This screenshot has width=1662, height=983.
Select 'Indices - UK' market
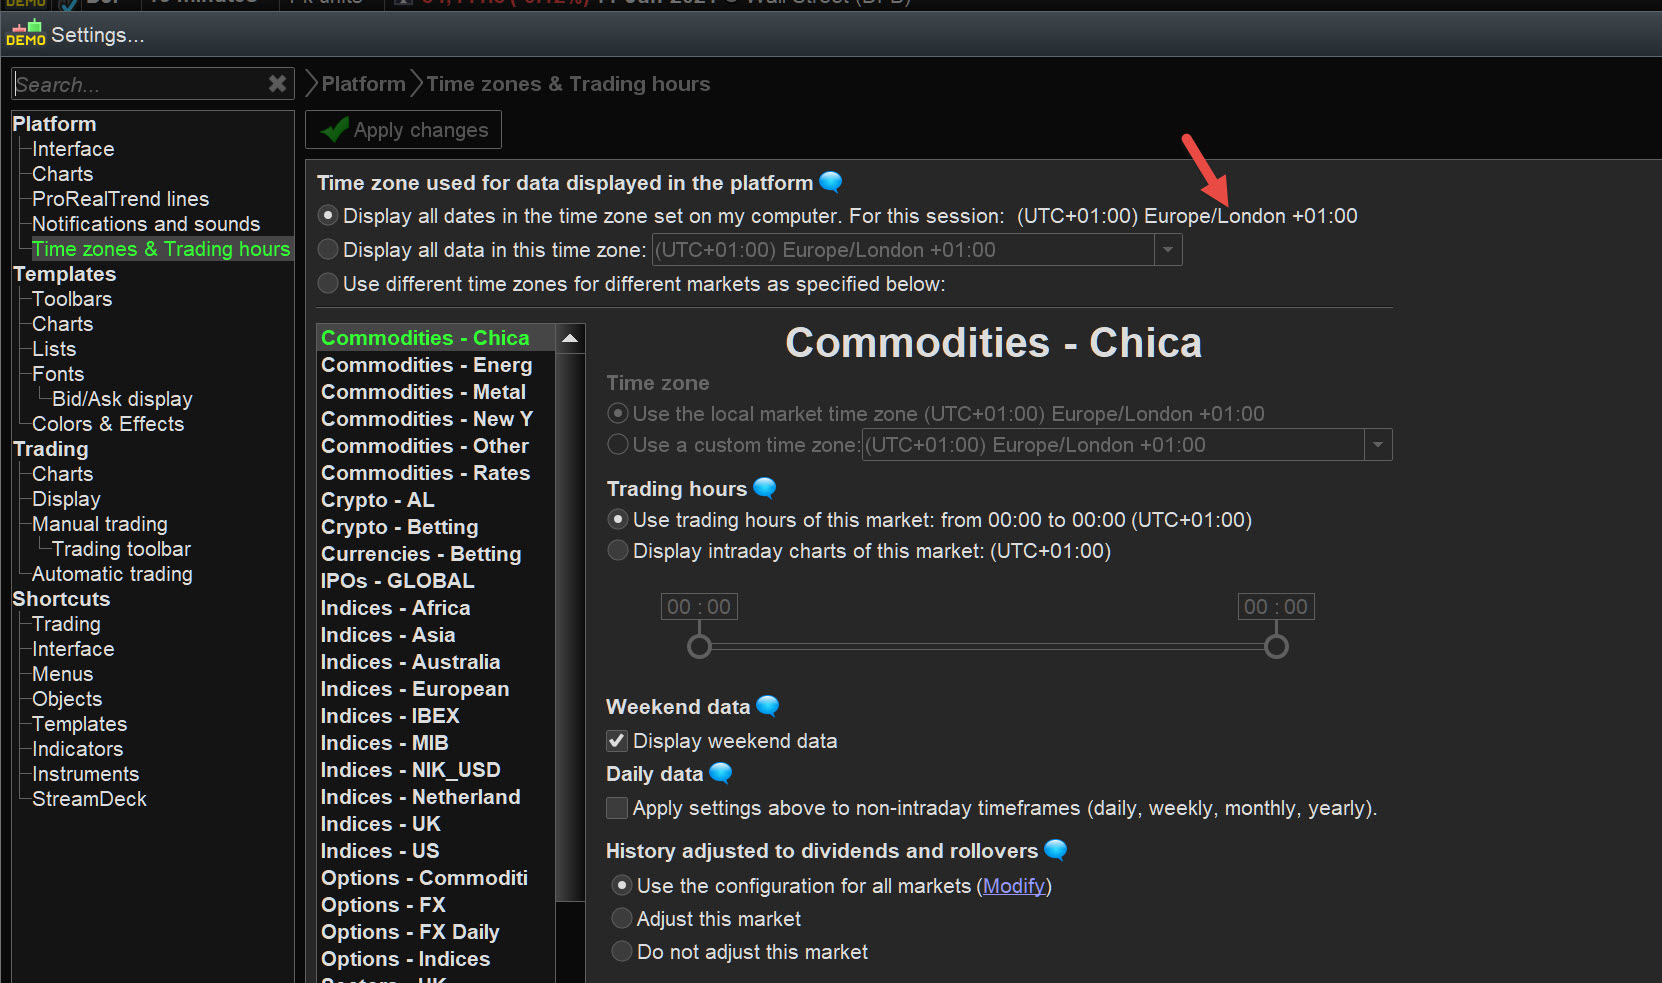[x=436, y=824]
